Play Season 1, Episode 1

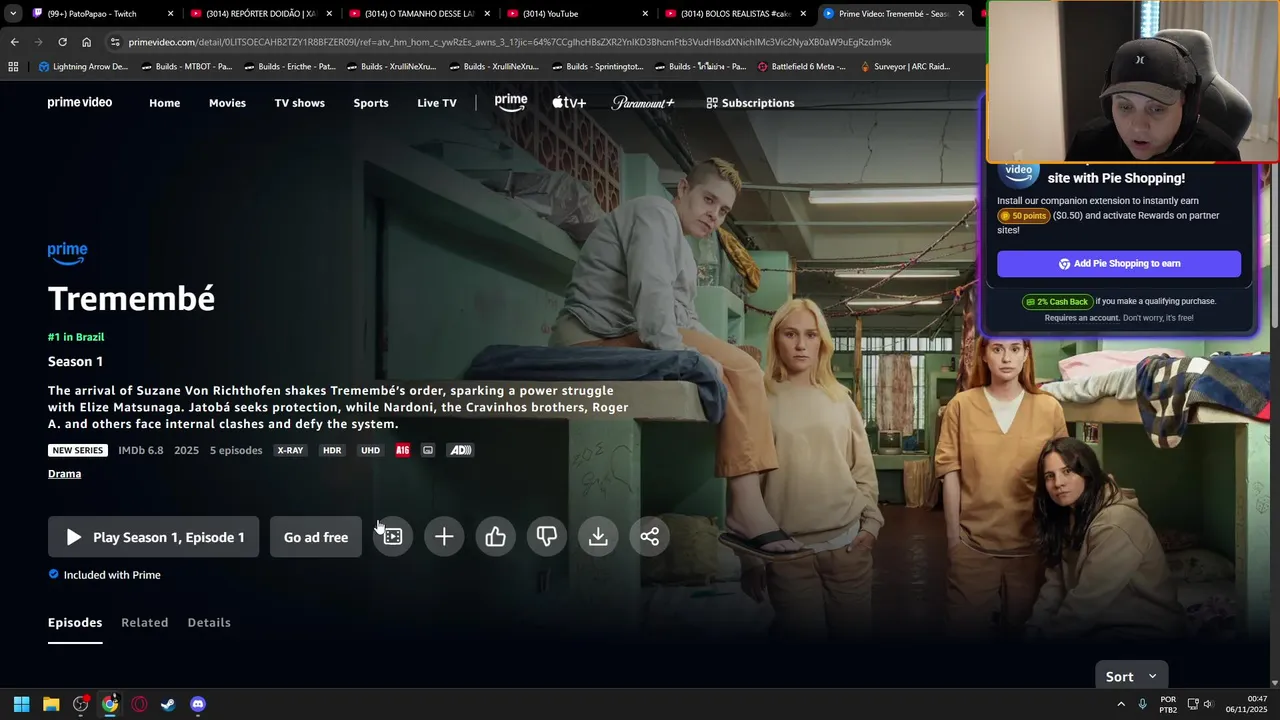pyautogui.click(x=153, y=537)
